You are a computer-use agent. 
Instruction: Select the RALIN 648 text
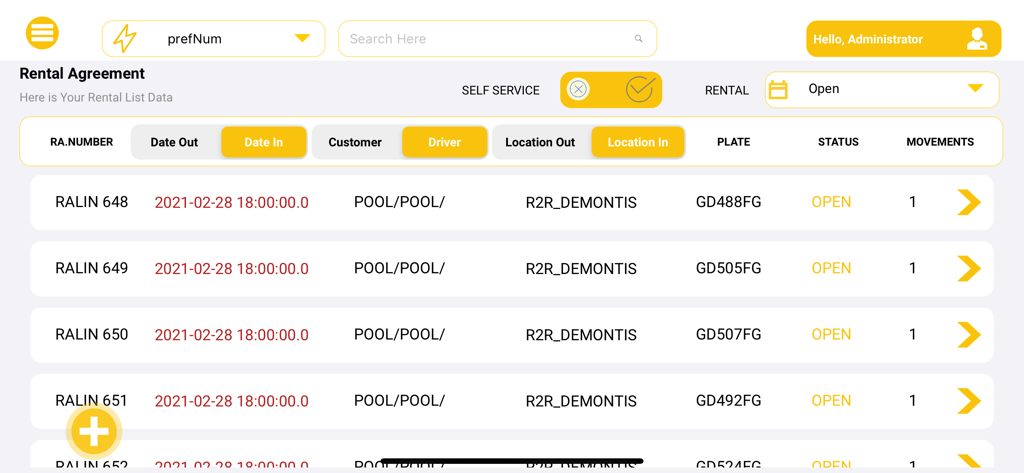pyautogui.click(x=91, y=202)
